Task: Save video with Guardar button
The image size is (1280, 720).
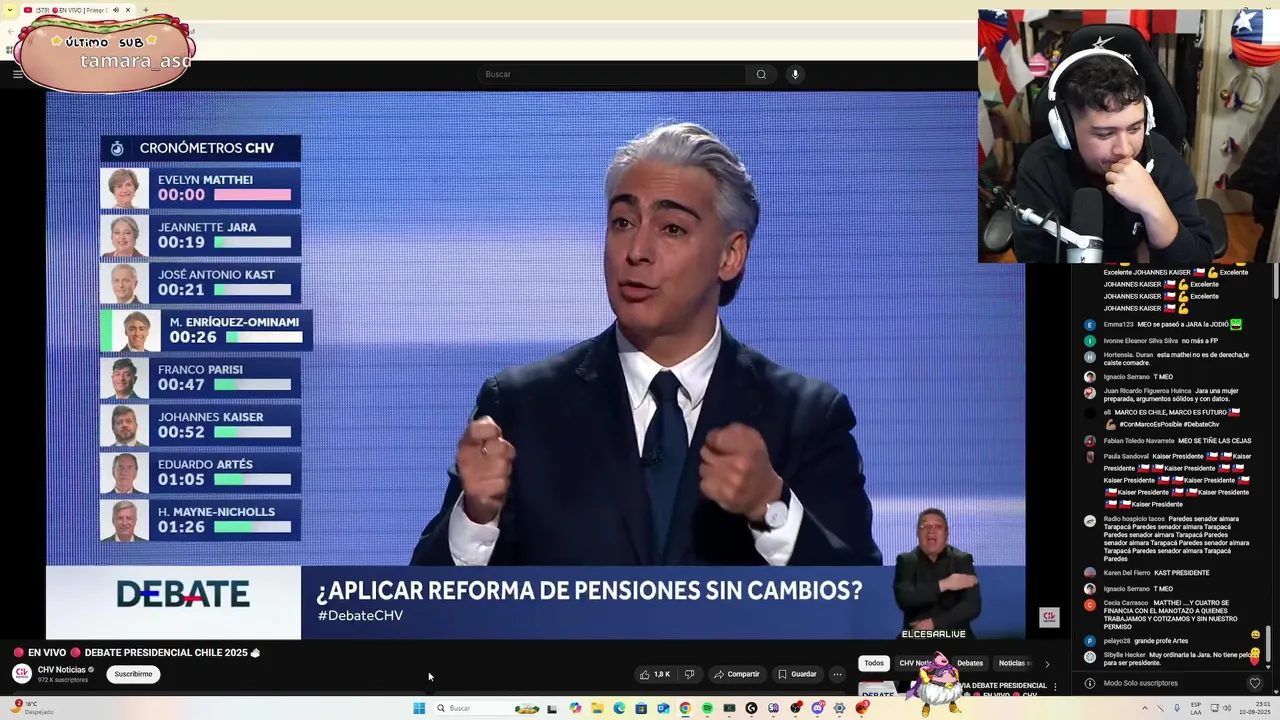Action: click(797, 674)
